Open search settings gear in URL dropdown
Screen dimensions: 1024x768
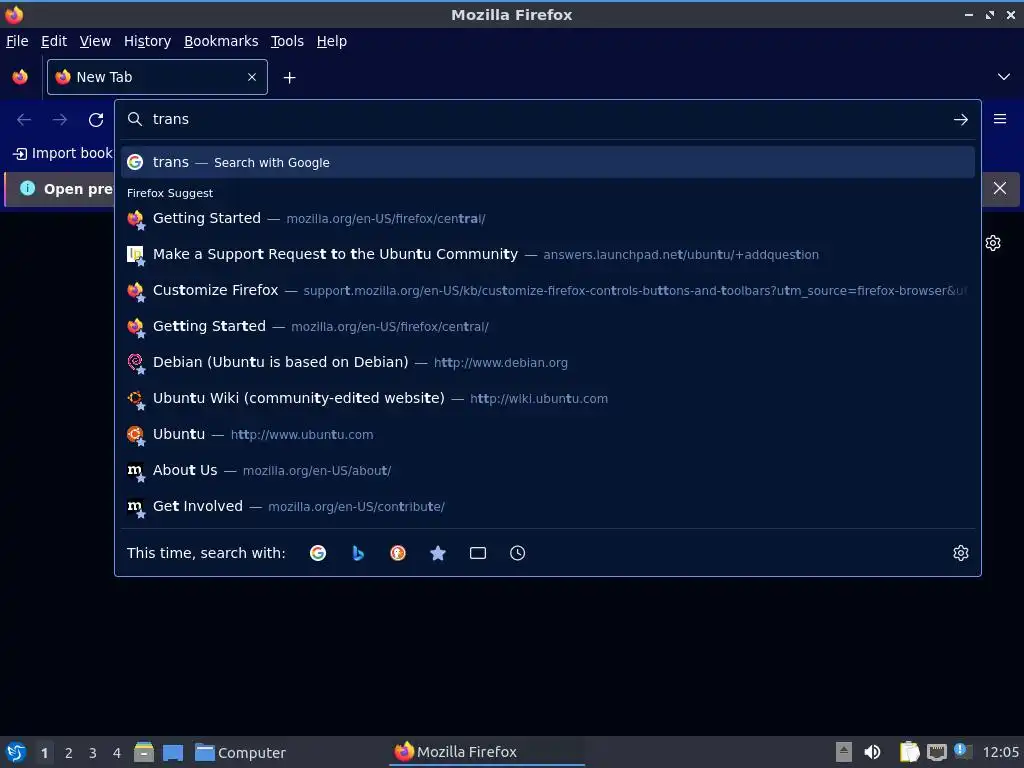[960, 553]
